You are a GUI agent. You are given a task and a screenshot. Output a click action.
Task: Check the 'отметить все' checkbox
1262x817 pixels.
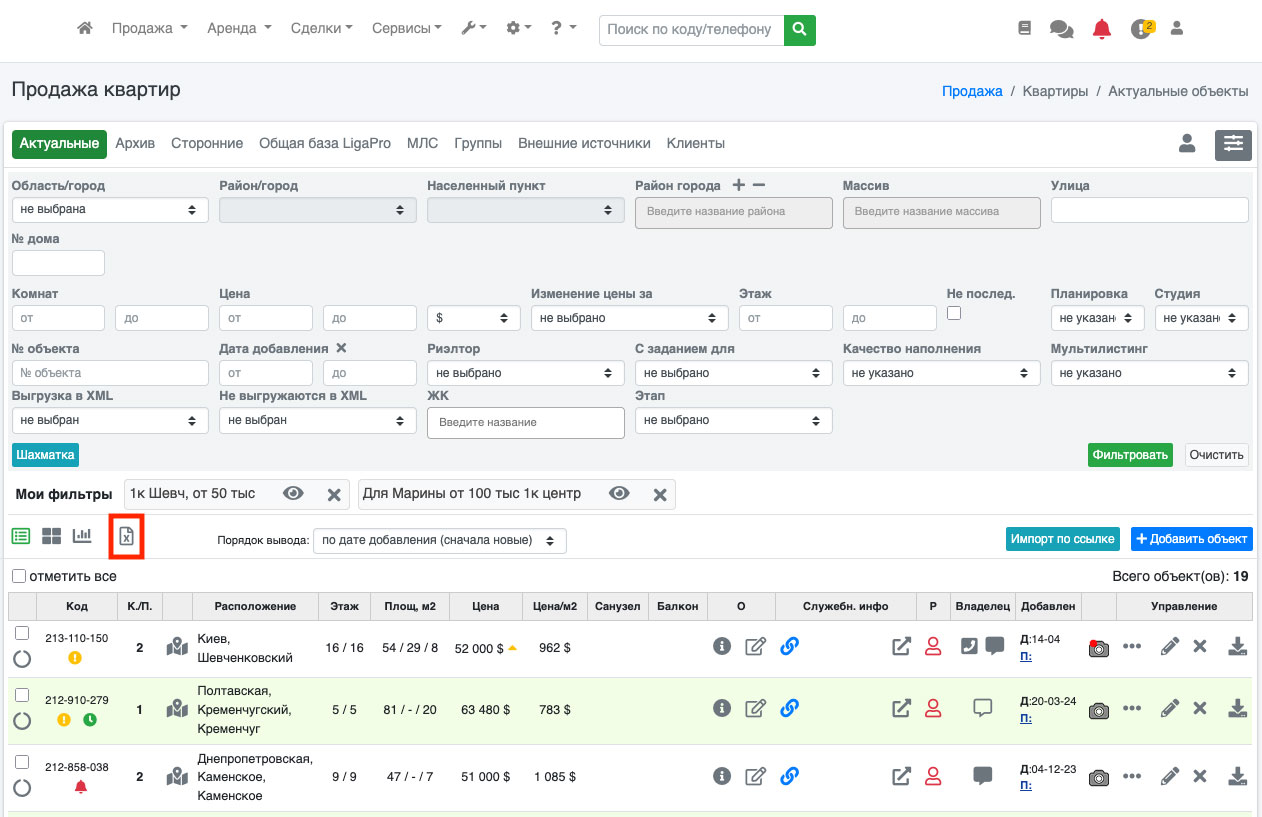tap(19, 576)
